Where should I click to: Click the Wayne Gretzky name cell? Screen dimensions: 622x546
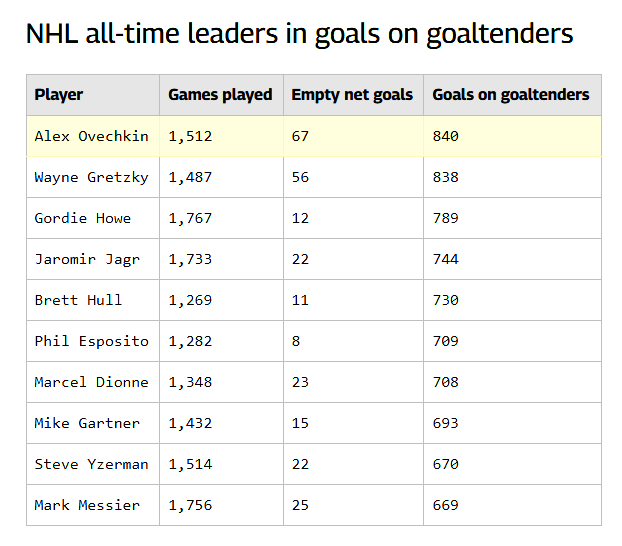click(91, 177)
